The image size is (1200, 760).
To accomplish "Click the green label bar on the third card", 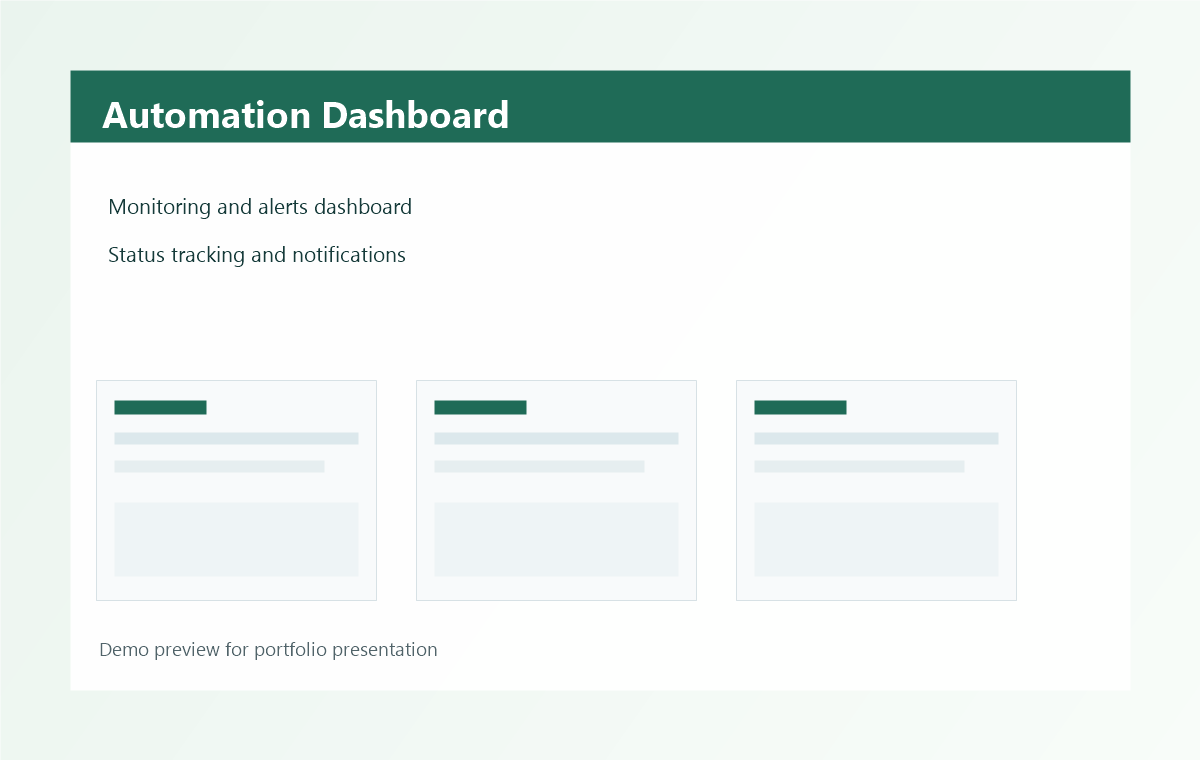I will [800, 407].
